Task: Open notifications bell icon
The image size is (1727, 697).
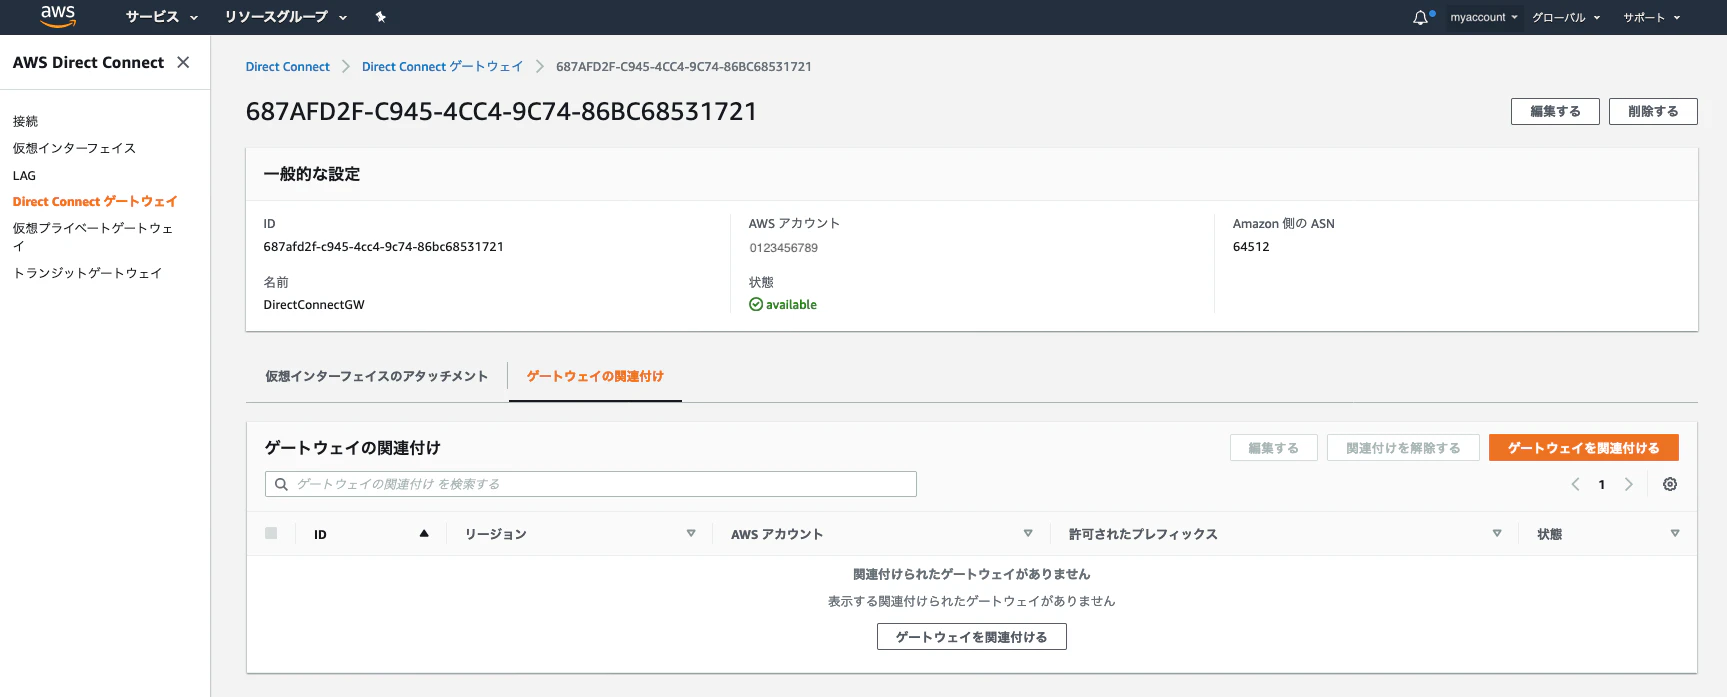Action: [x=1420, y=17]
